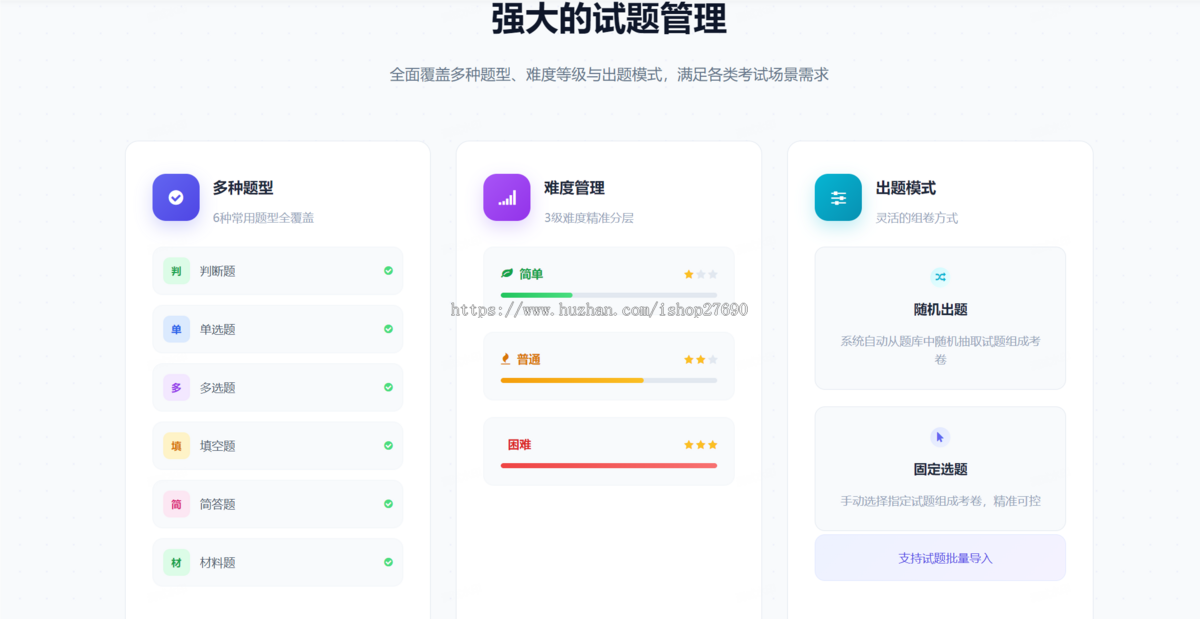Click green check icon in 判断题 row

click(x=388, y=271)
